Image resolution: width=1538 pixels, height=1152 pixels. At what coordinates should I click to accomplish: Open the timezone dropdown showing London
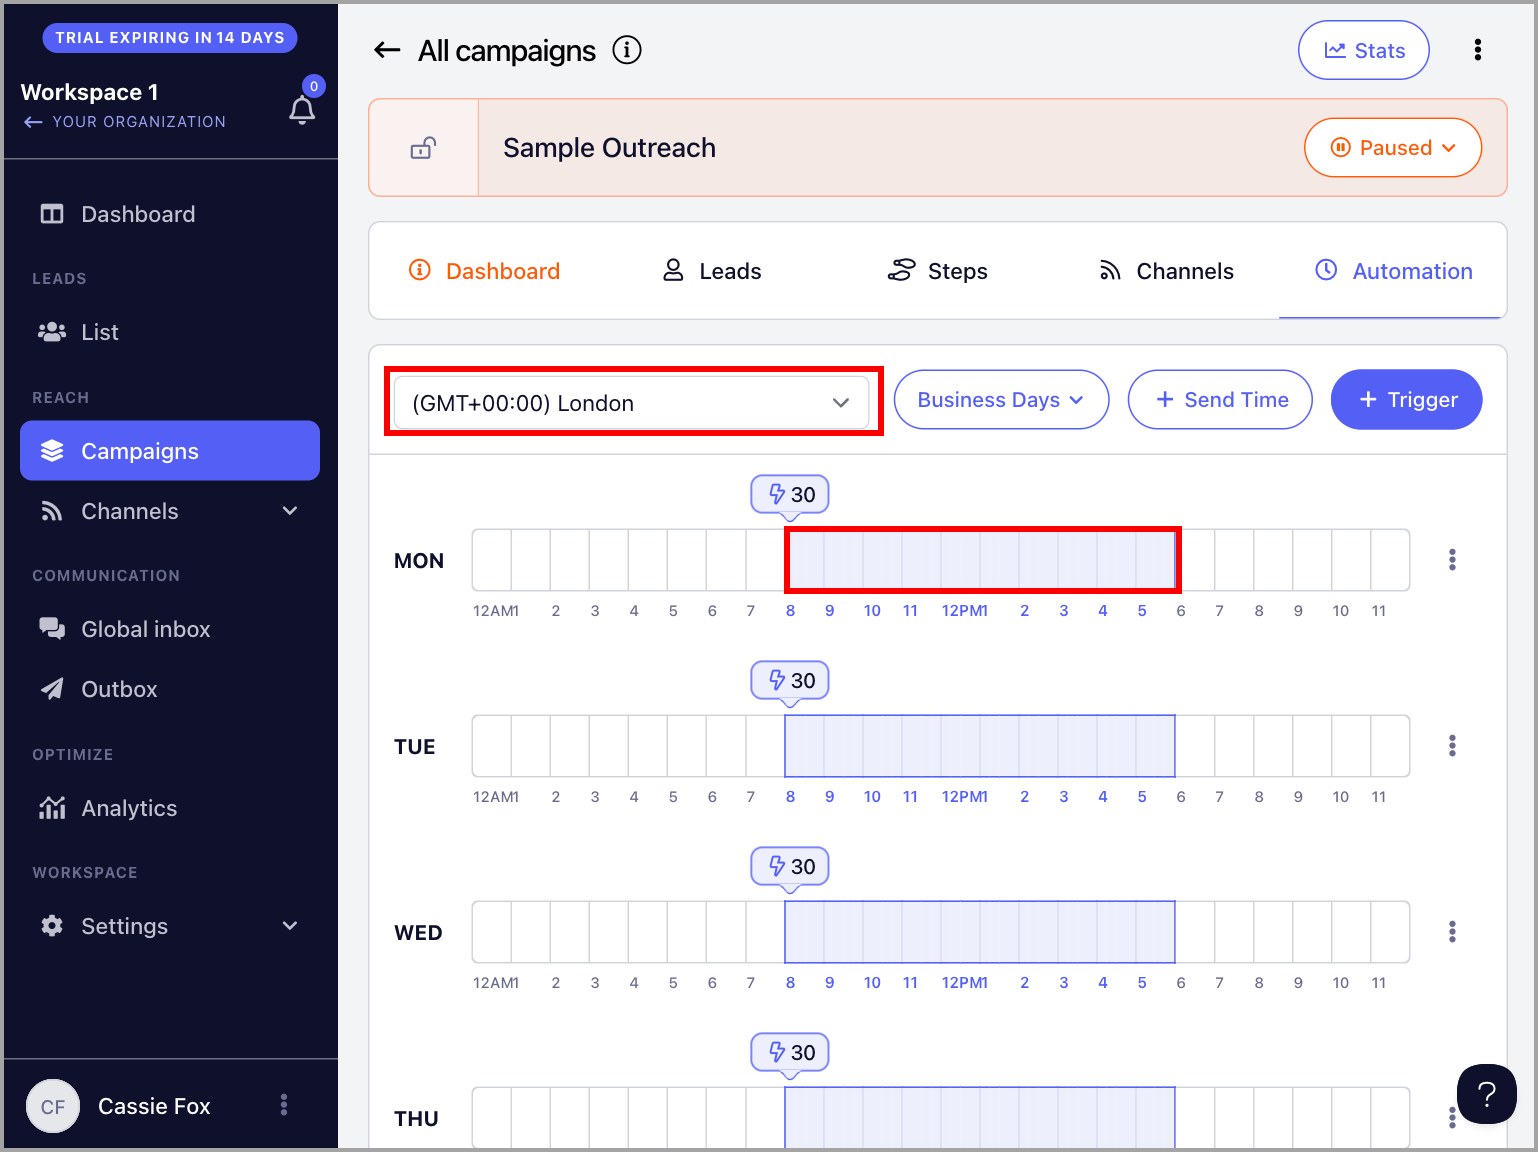tap(632, 403)
